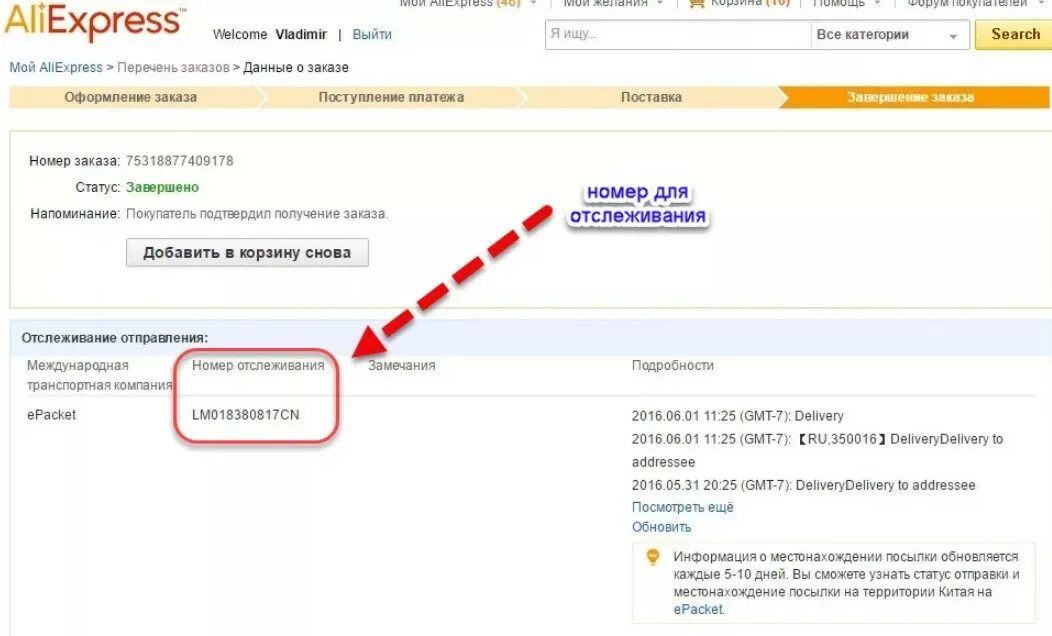
Task: Click the Номер отслеживания column header
Action: tap(258, 366)
